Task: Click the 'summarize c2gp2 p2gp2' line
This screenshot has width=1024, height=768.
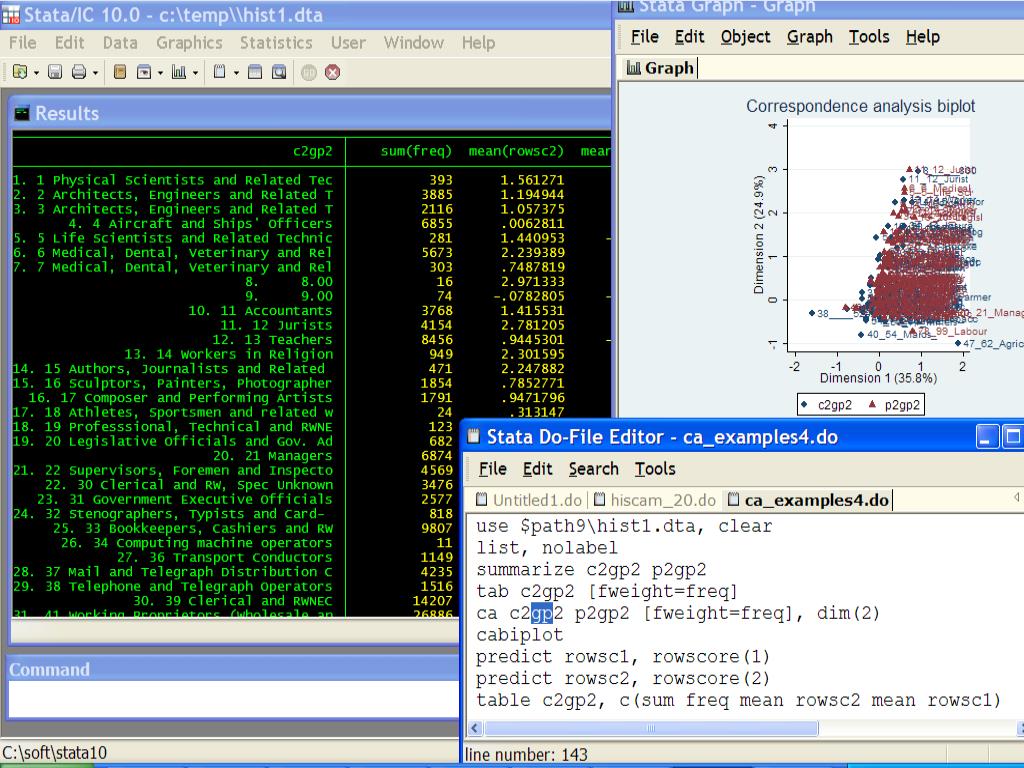Action: click(591, 569)
